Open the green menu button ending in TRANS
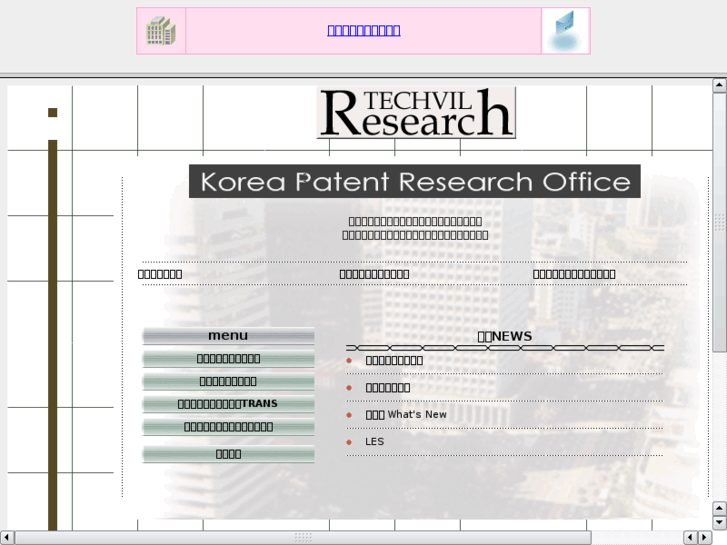 pyautogui.click(x=228, y=404)
